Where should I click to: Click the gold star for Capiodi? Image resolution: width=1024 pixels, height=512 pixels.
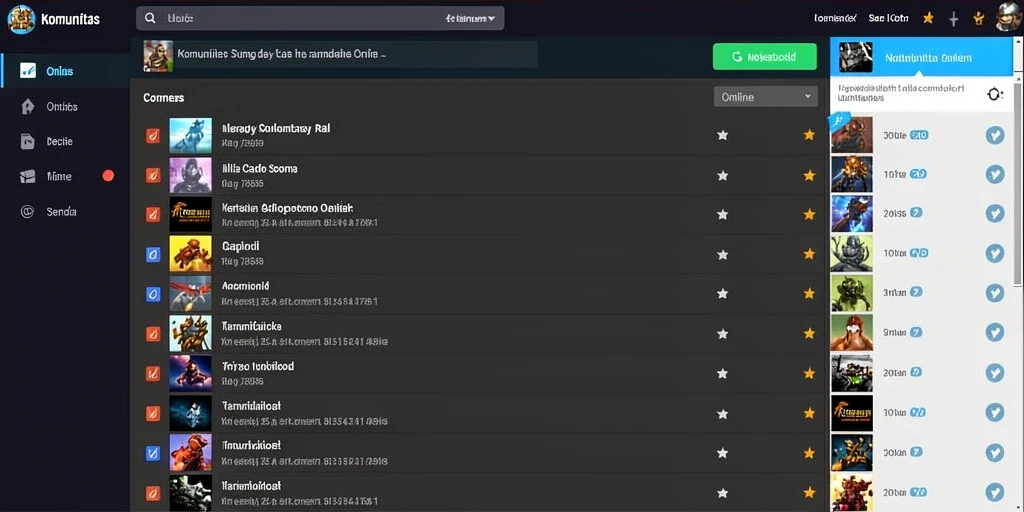click(x=809, y=254)
